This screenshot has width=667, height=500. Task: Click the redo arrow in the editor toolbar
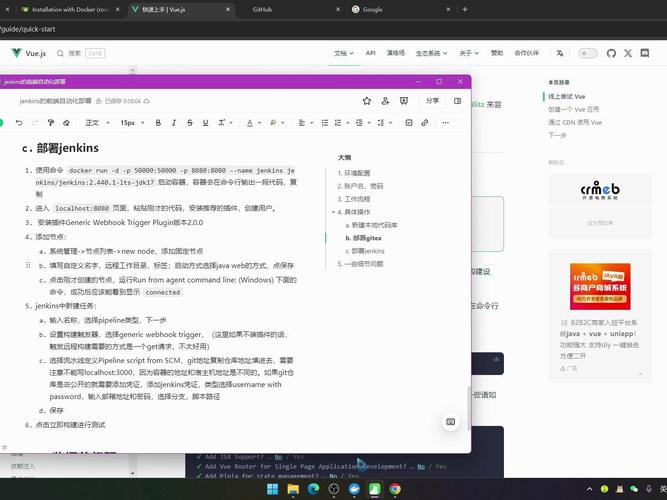click(x=35, y=123)
